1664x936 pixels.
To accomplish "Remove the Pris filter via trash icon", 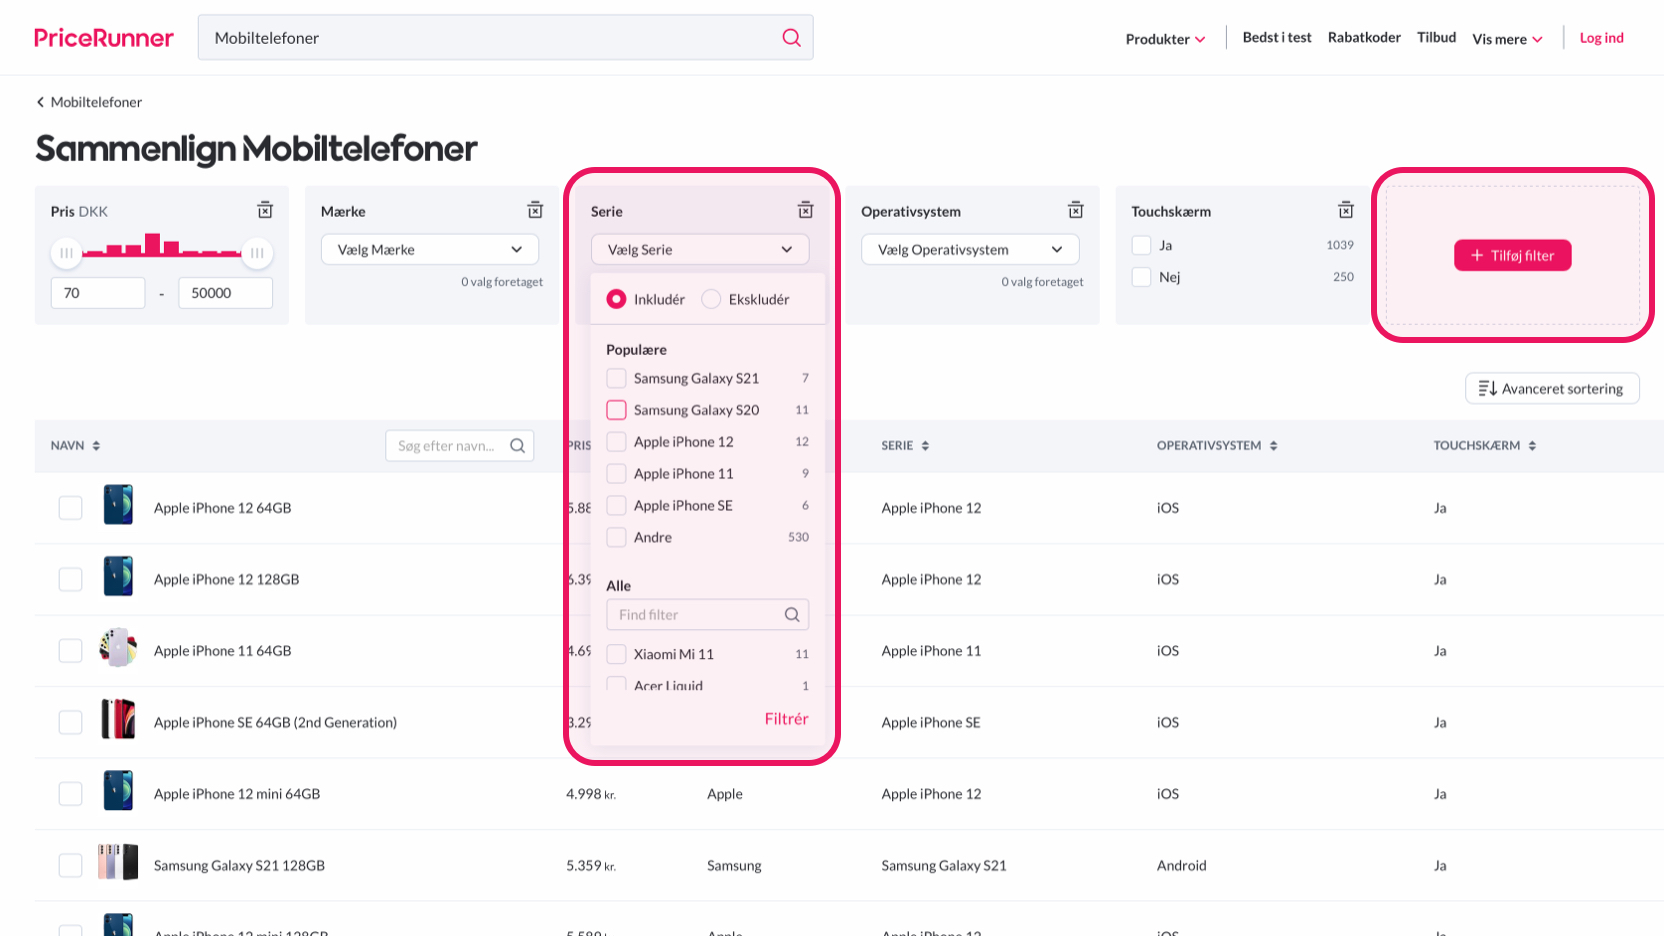I will click(x=265, y=210).
